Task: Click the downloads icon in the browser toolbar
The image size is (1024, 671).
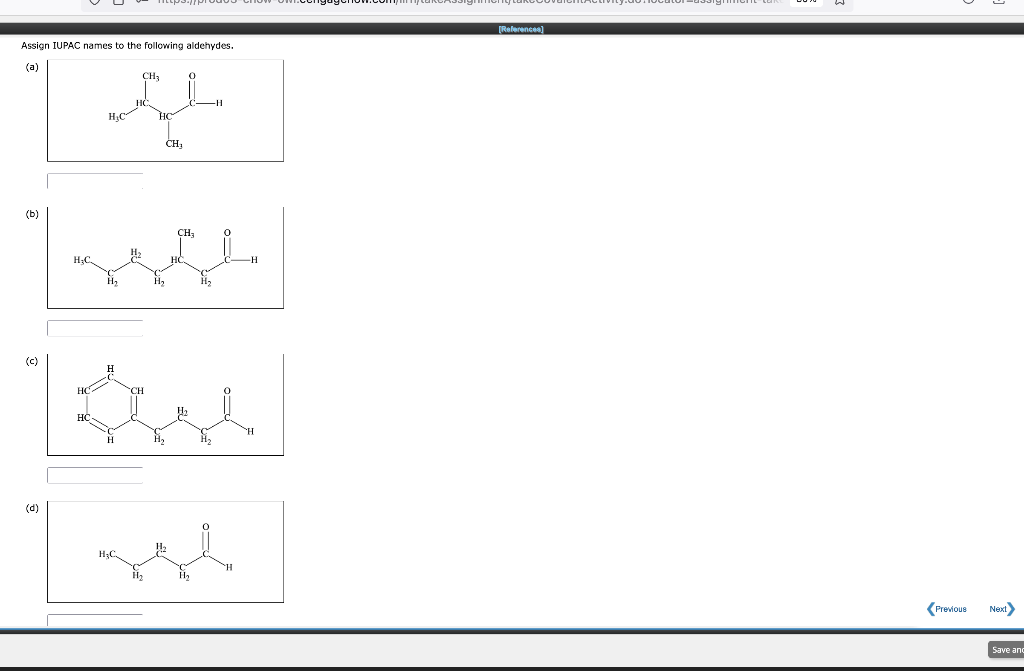Action: [998, 3]
